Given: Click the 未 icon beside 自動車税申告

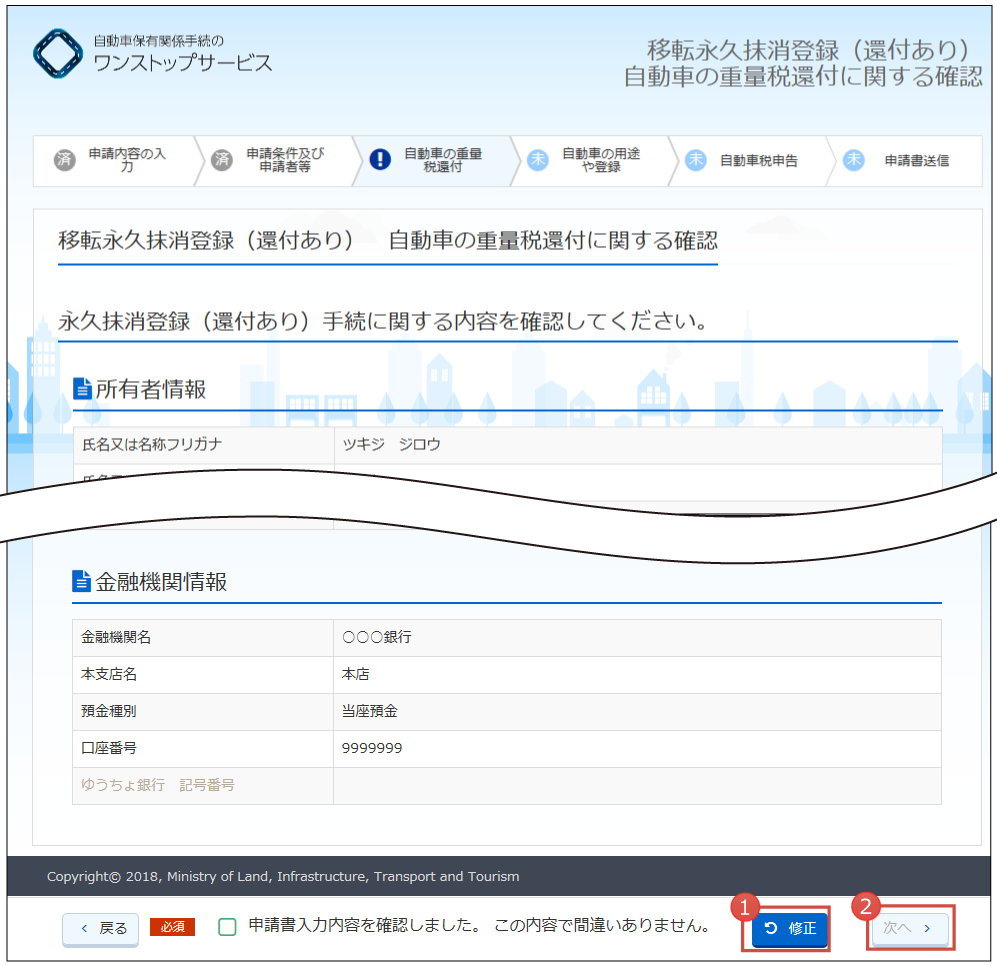Looking at the screenshot, I should coord(696,161).
